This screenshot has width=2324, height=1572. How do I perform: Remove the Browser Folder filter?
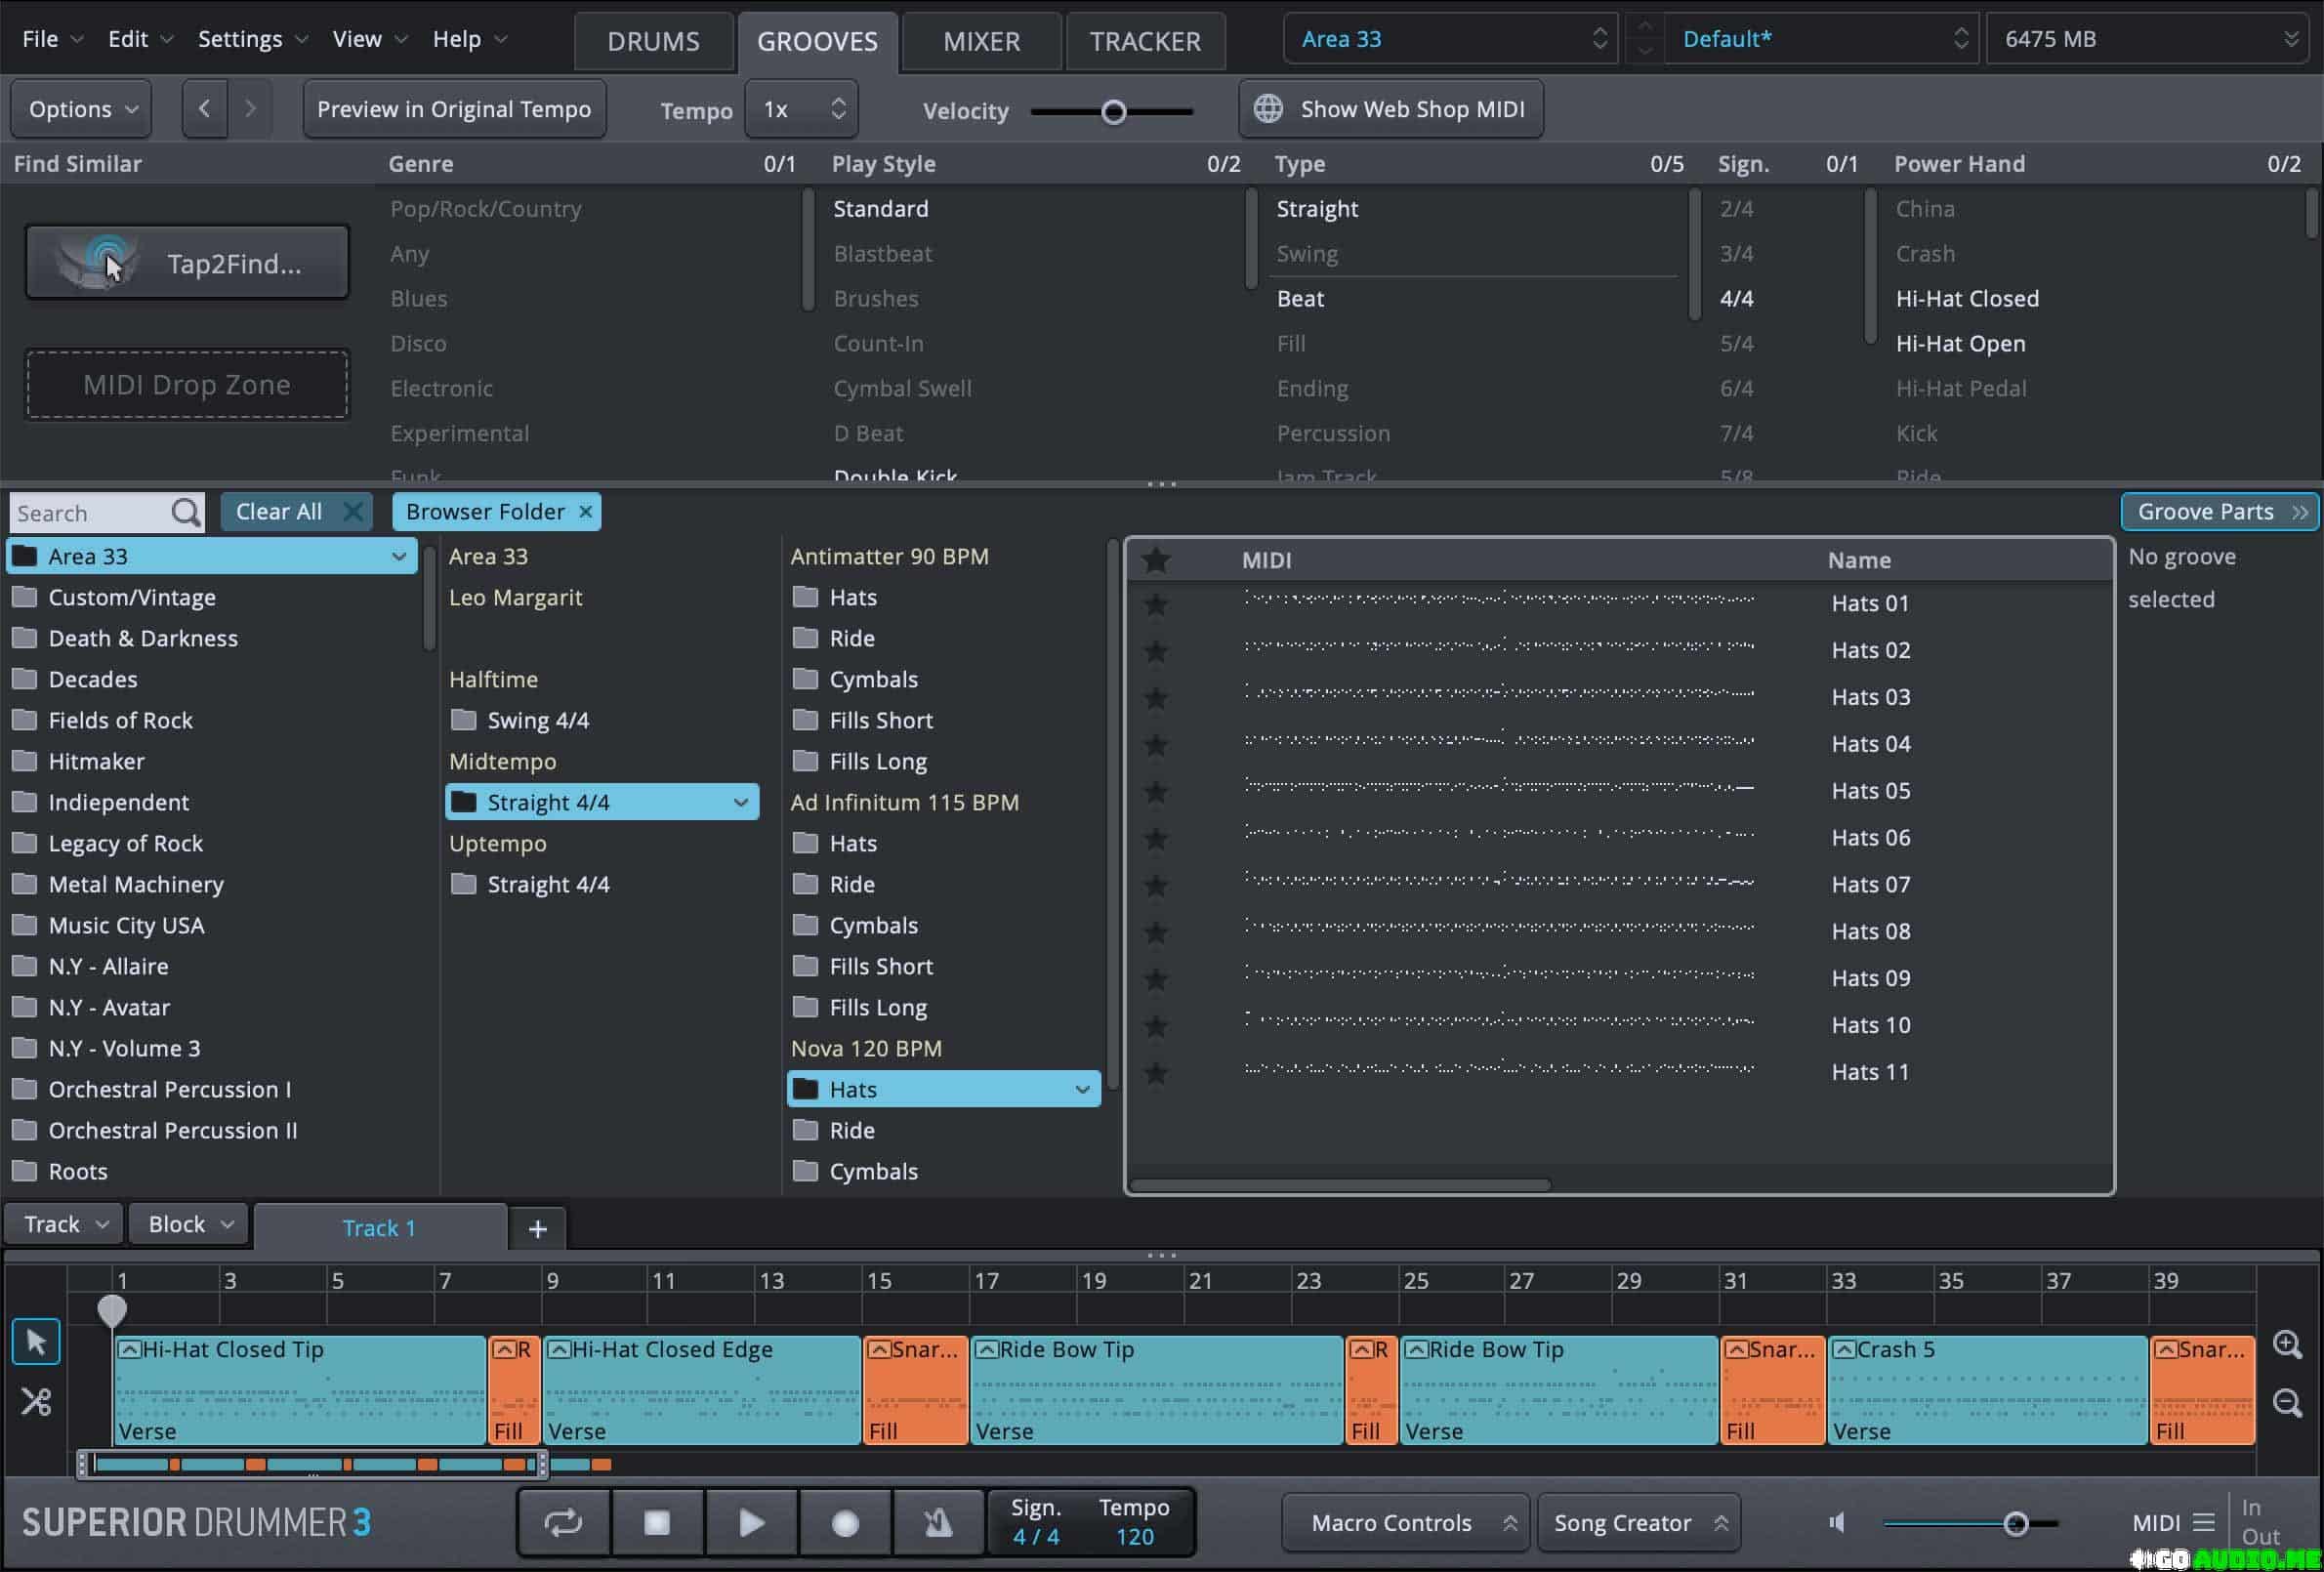(586, 512)
